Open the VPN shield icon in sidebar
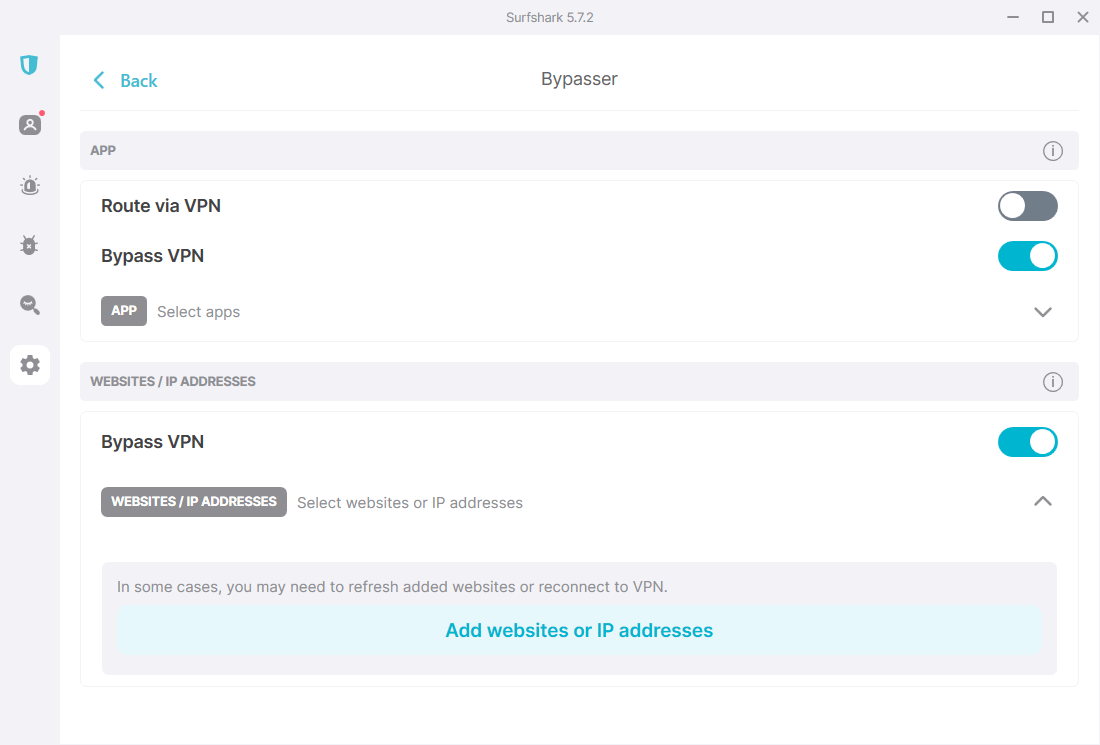This screenshot has width=1100, height=745. tap(29, 65)
